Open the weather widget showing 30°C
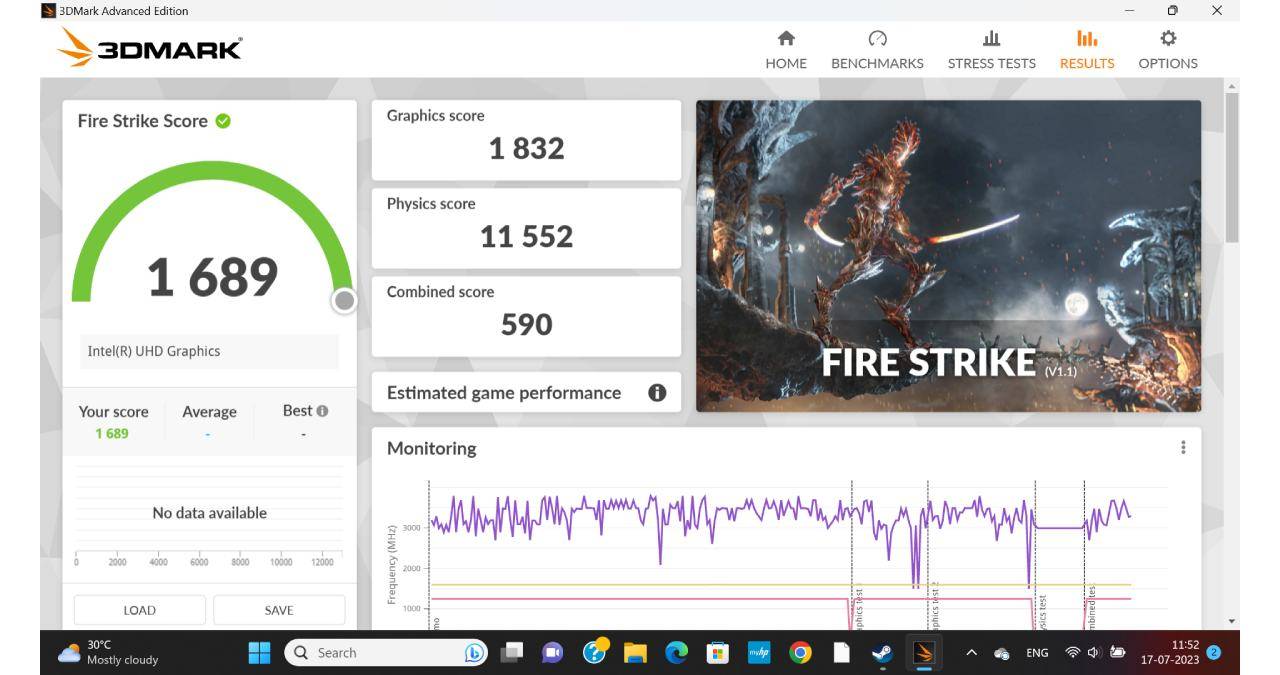Viewport: 1280px width, 675px height. [110, 653]
